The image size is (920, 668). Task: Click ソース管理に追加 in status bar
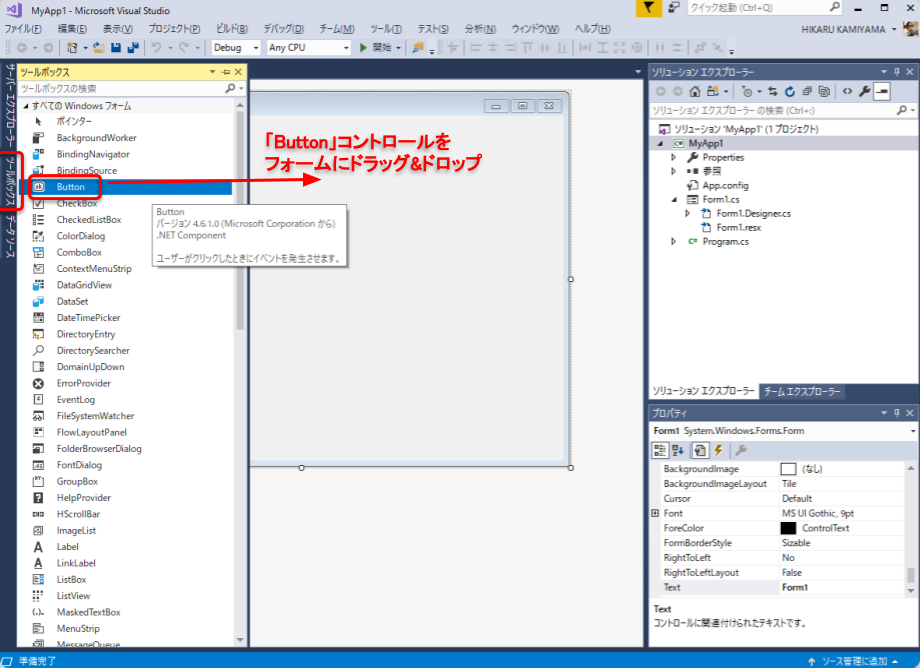tap(854, 661)
